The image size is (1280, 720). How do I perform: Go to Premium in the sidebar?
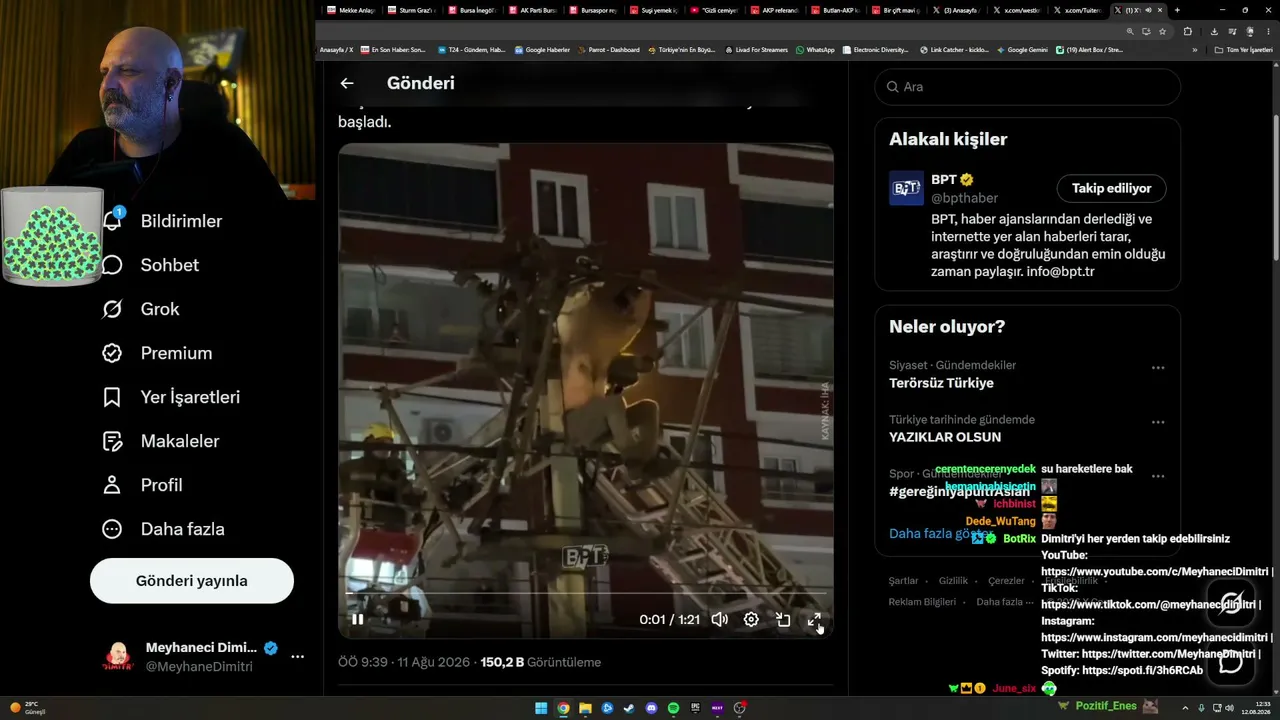point(157,353)
